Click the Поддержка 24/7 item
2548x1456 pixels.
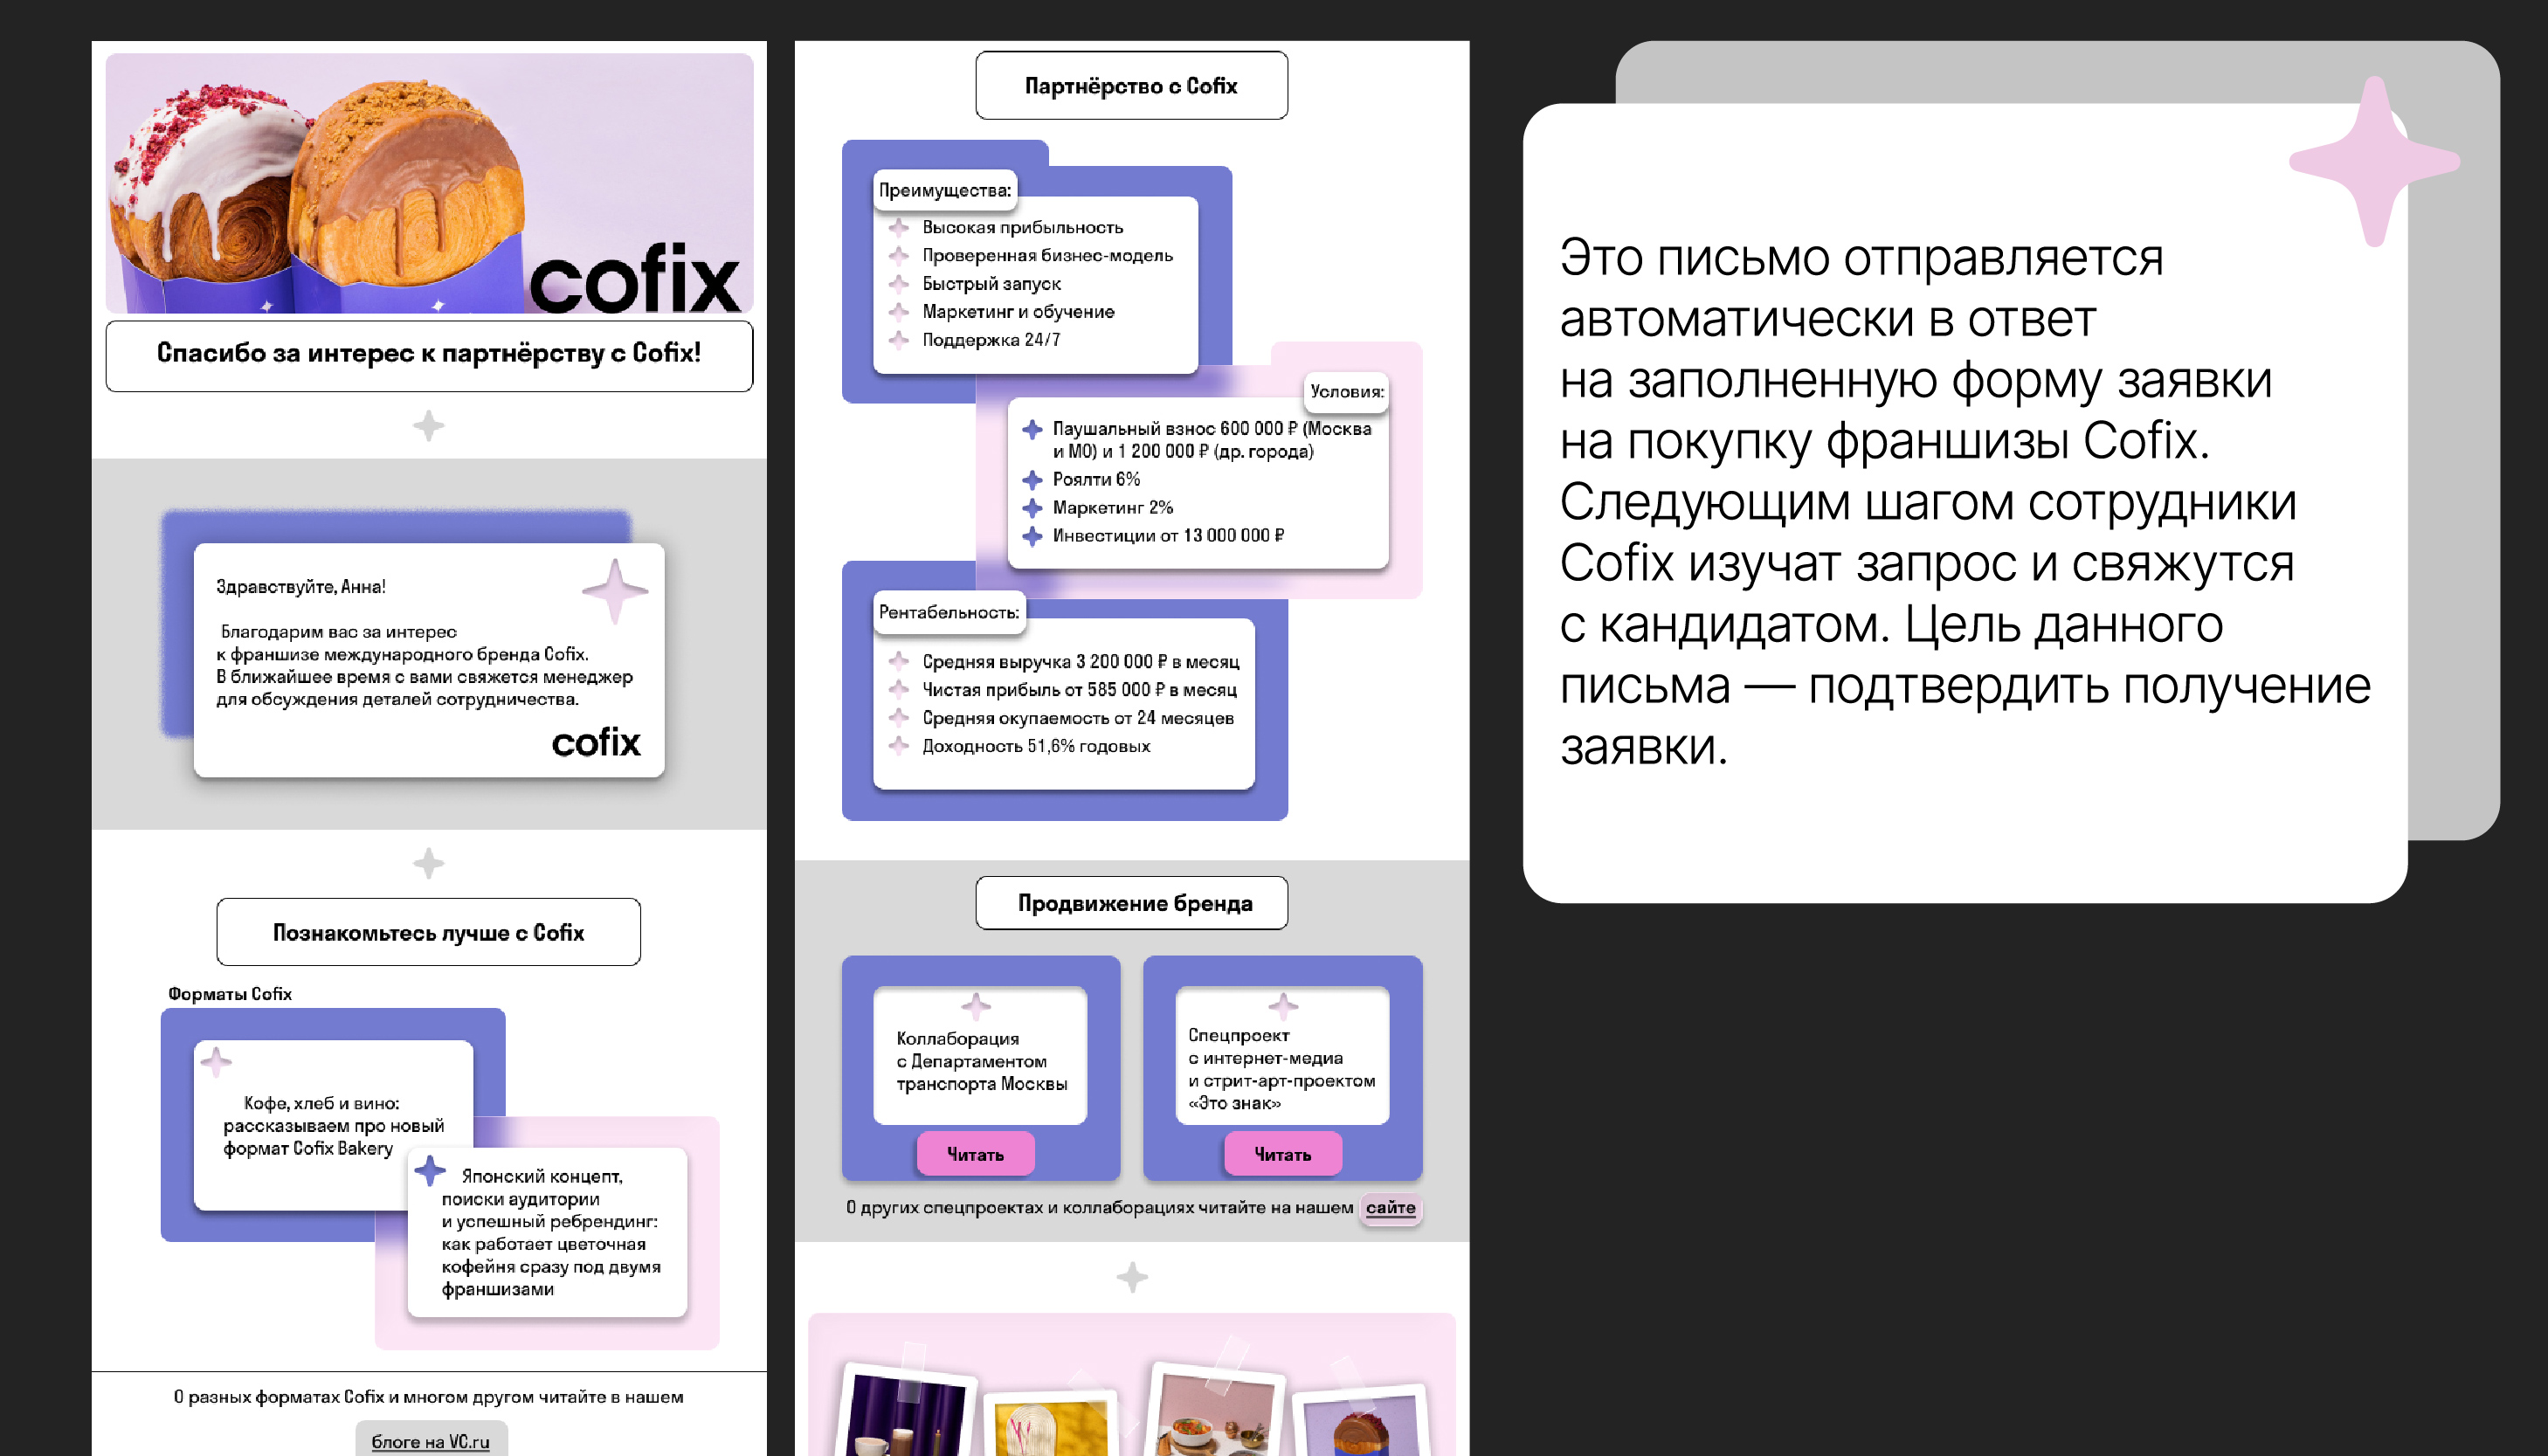[x=991, y=339]
